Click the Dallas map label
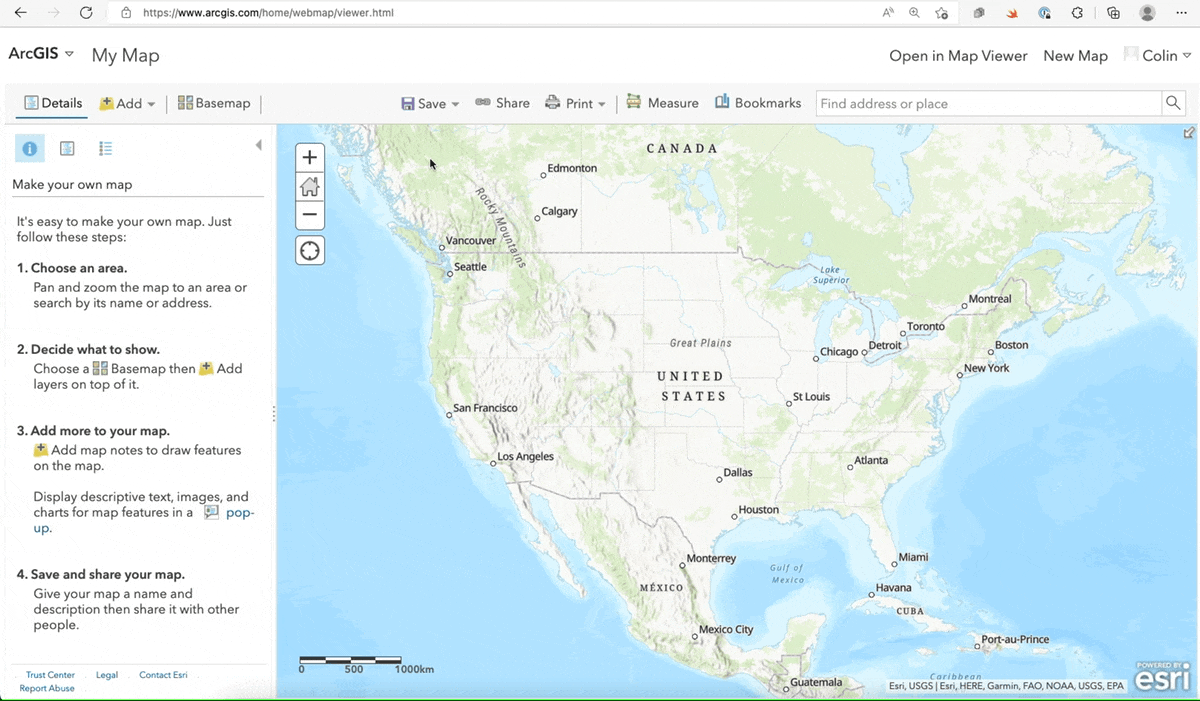 click(x=738, y=472)
